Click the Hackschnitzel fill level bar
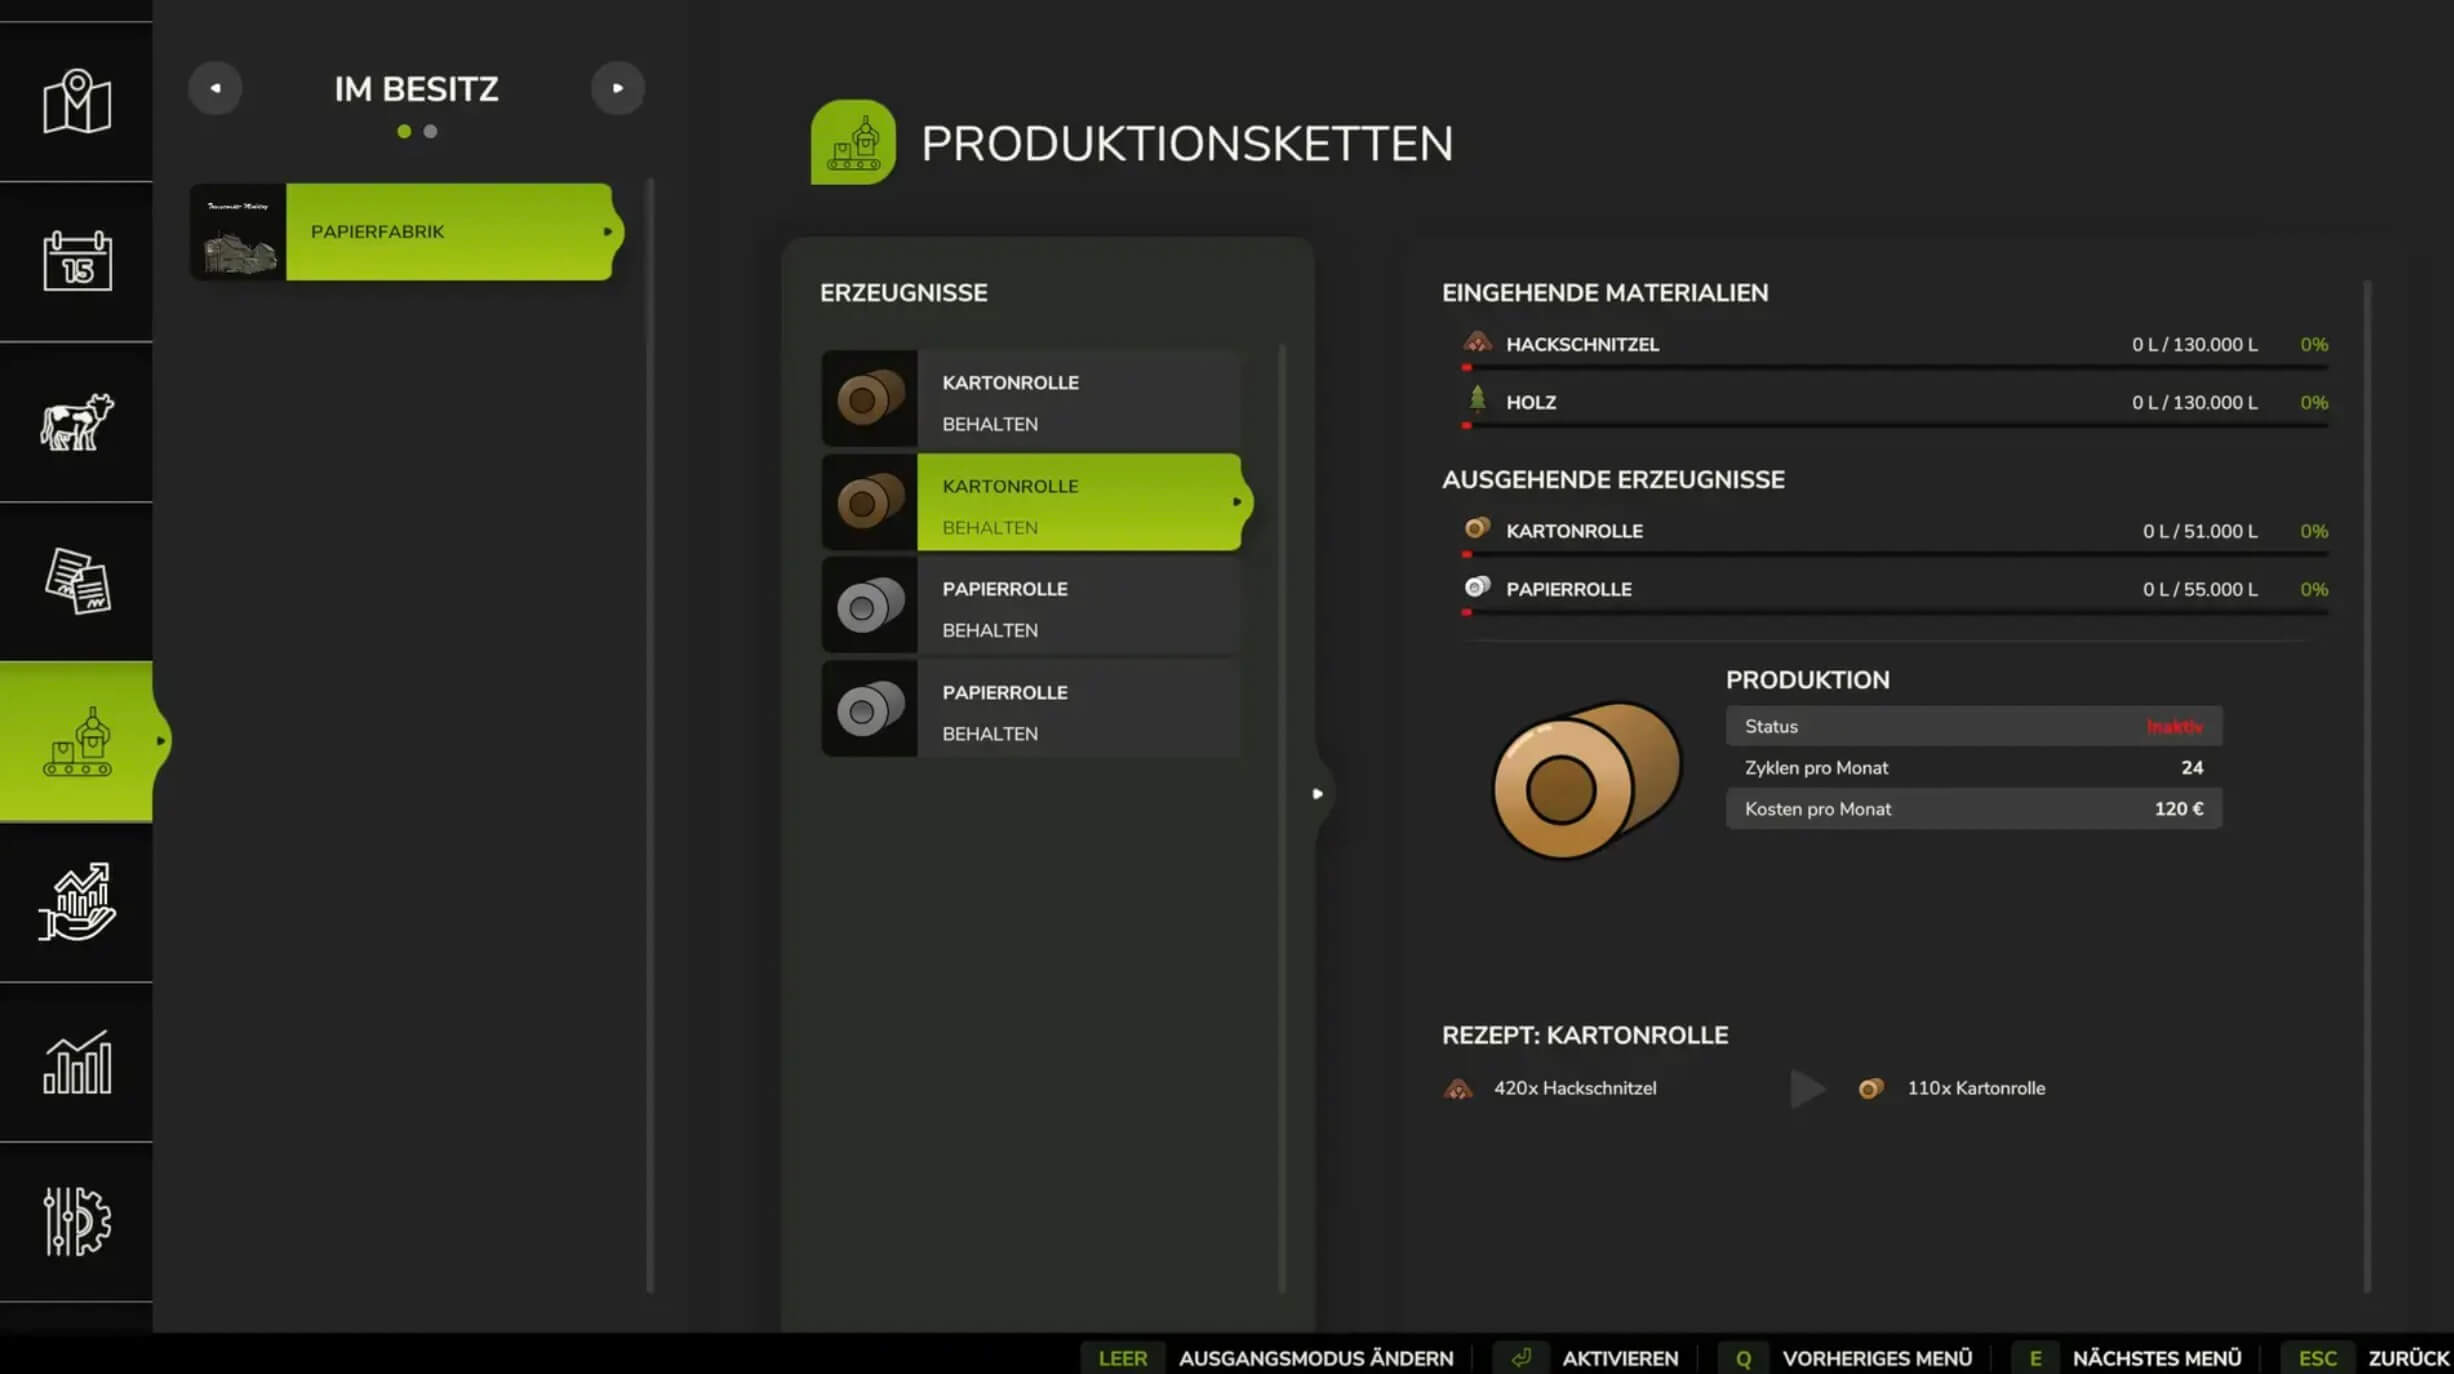Image resolution: width=2454 pixels, height=1374 pixels. tap(1895, 368)
